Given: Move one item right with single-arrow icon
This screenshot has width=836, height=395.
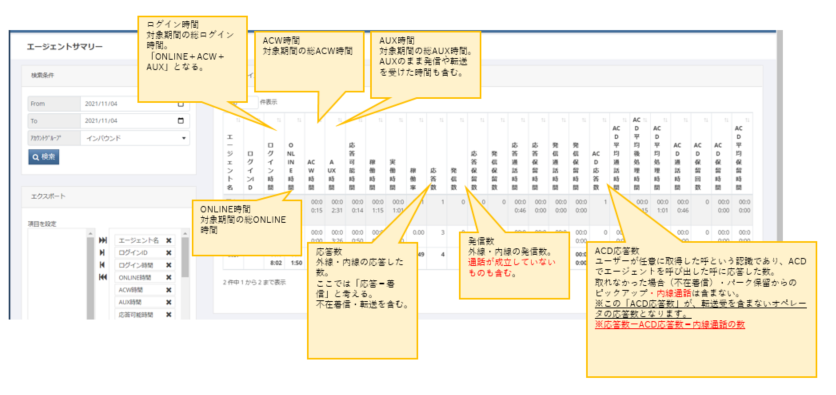Looking at the screenshot, I should click(102, 253).
